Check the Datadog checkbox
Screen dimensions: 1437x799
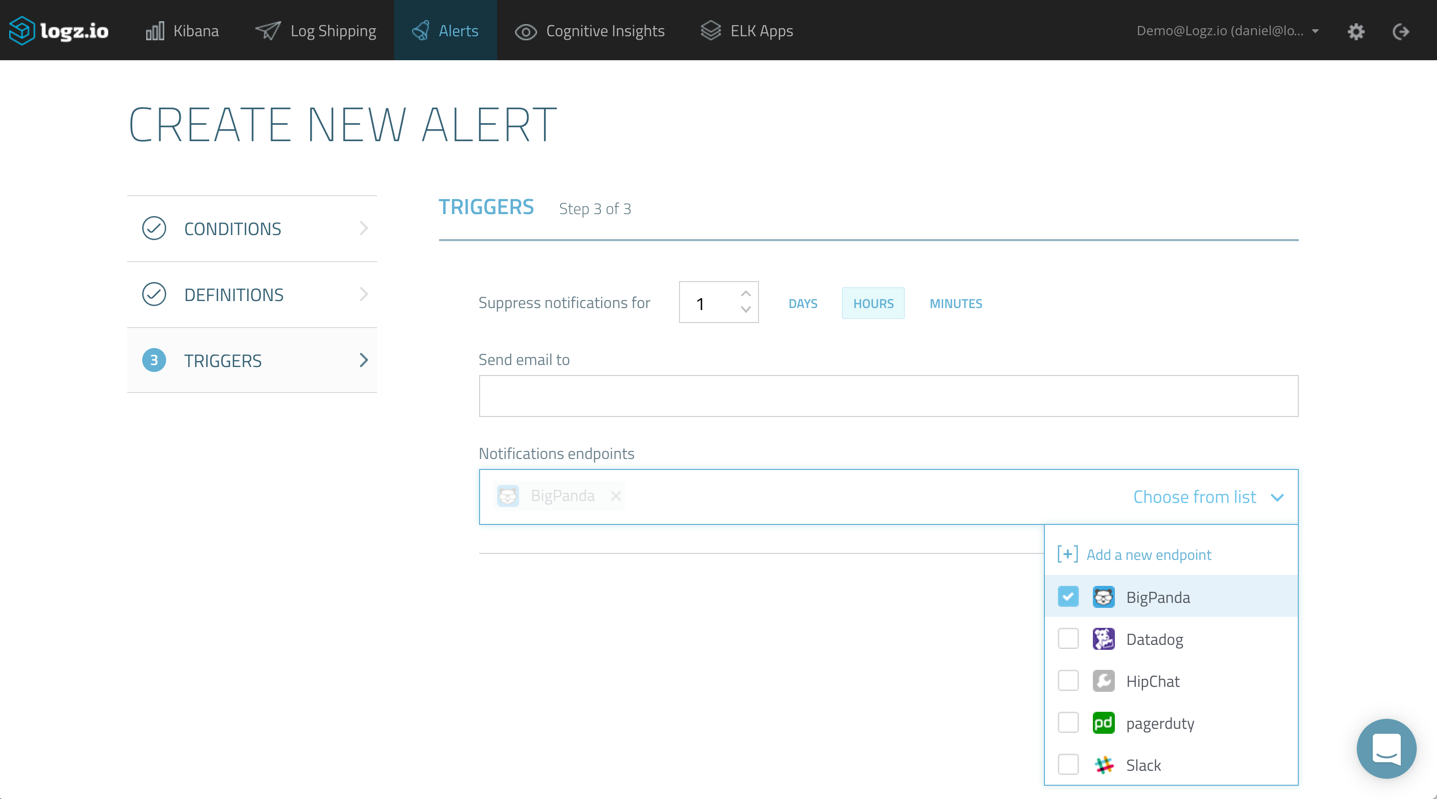coord(1068,639)
